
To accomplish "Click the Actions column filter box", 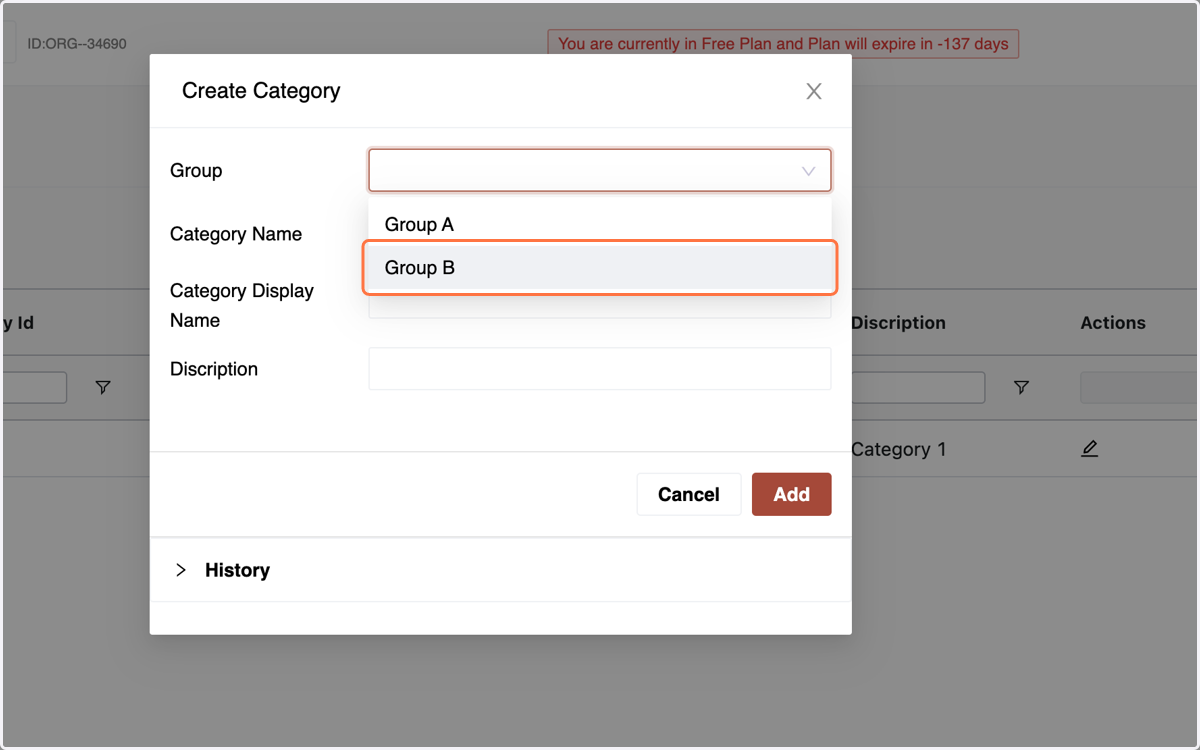I will (1140, 388).
